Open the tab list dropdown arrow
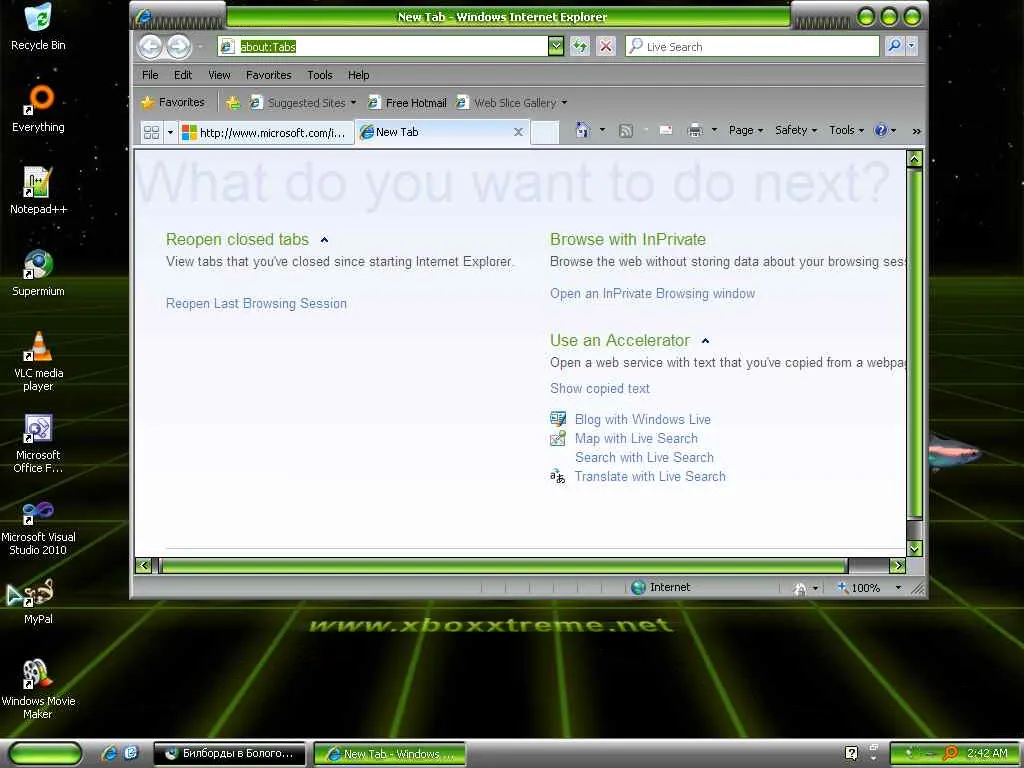The width and height of the screenshot is (1024, 768). pyautogui.click(x=170, y=133)
